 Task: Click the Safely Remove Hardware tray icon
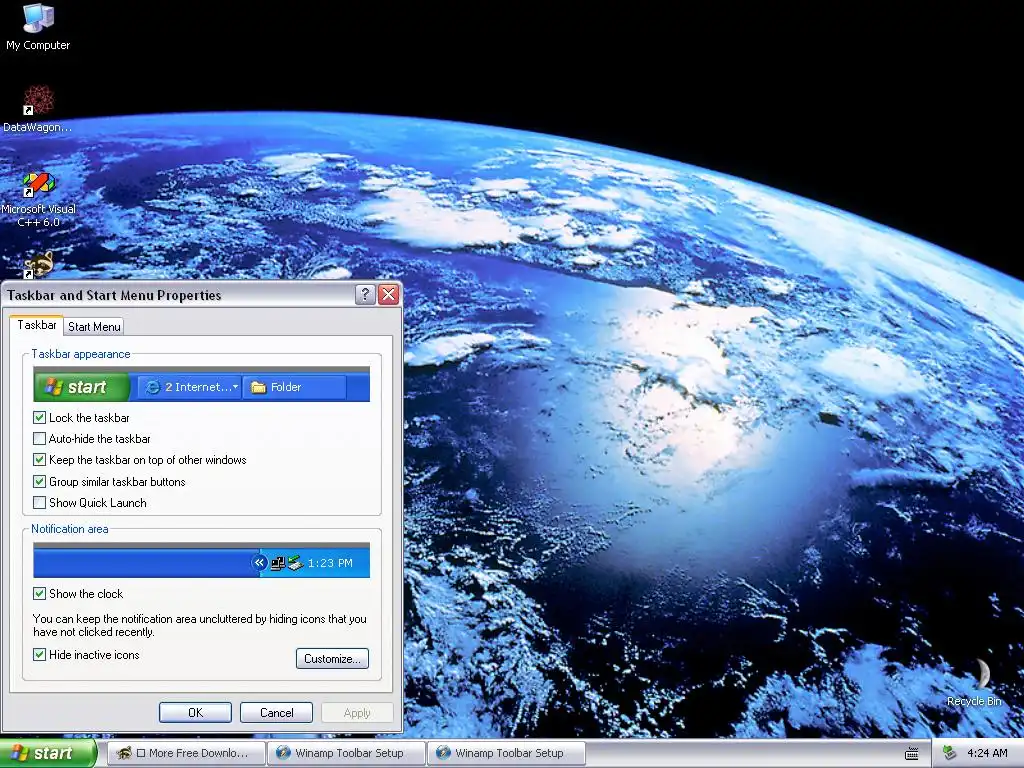950,753
